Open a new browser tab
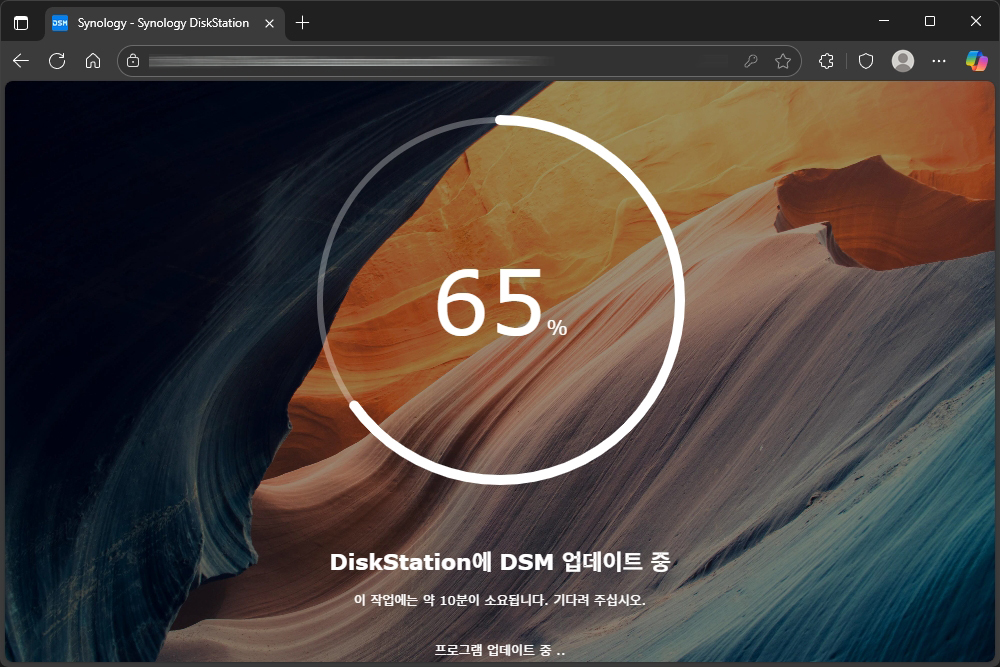1000x667 pixels. pyautogui.click(x=302, y=23)
